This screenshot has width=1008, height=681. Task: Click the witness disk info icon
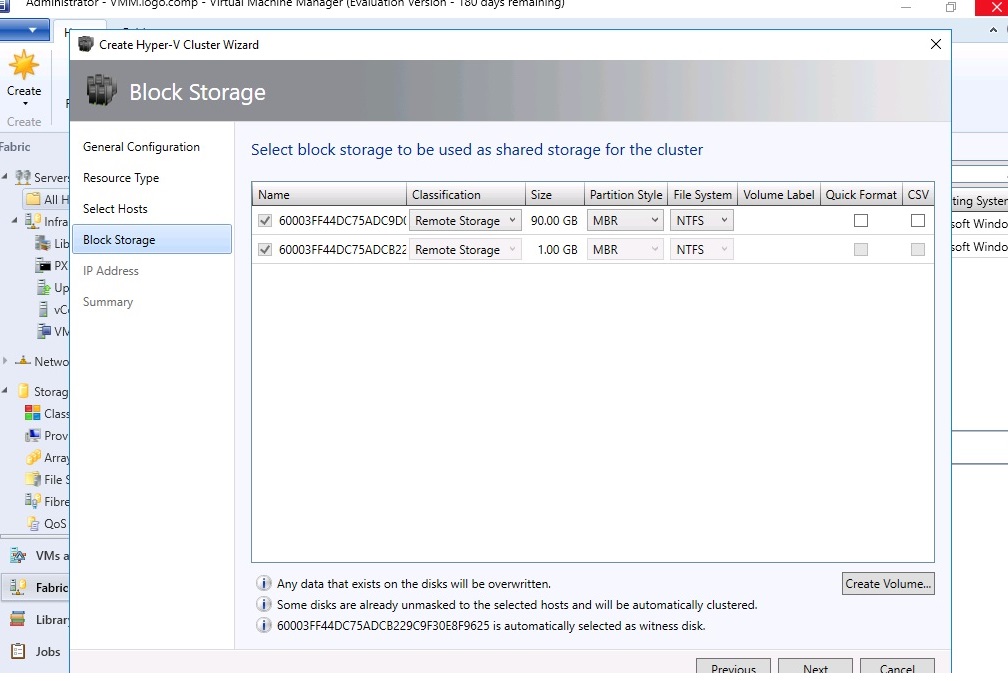pos(264,625)
